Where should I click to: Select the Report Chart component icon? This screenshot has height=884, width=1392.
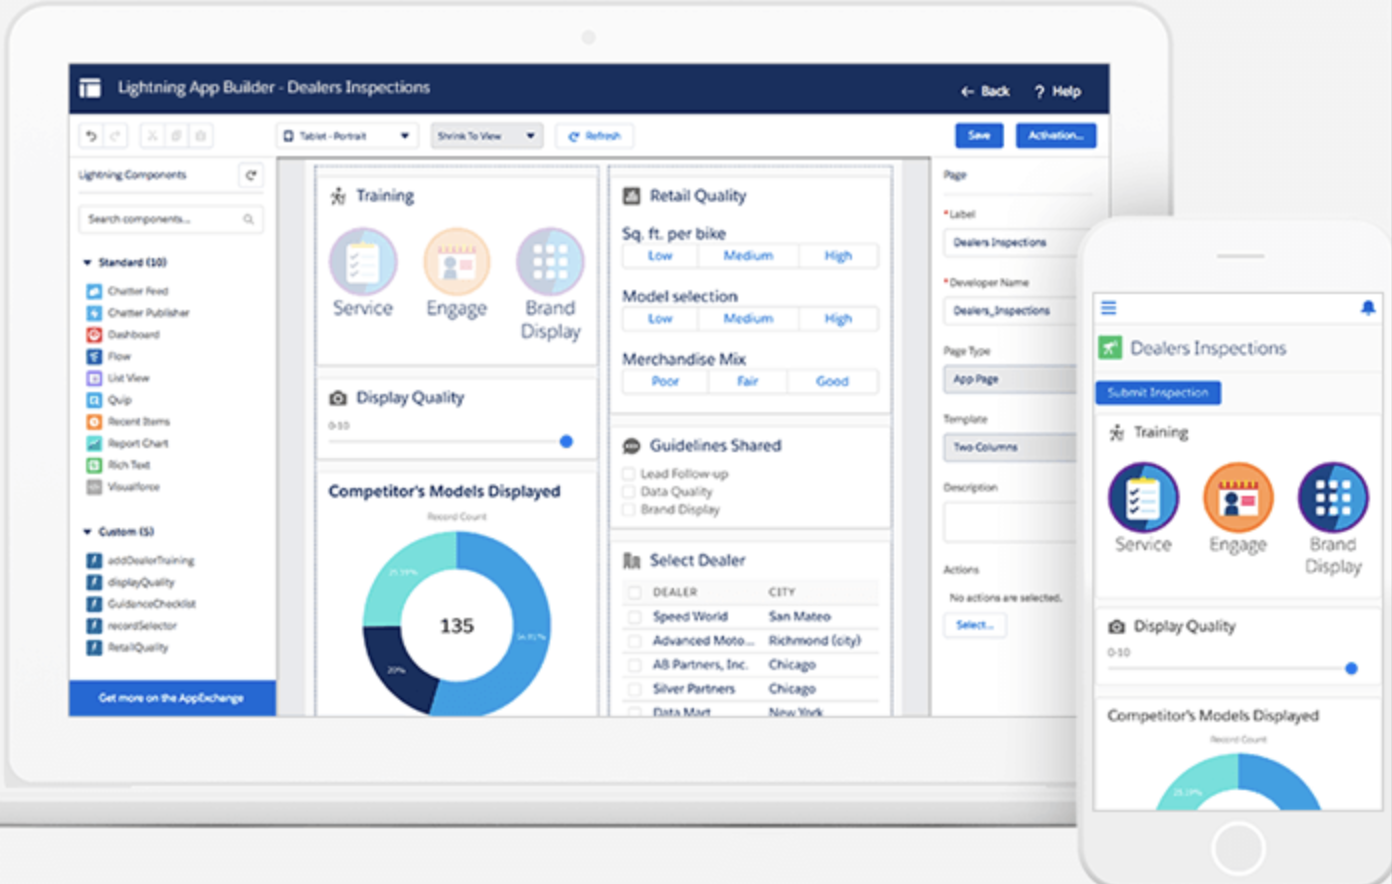coord(94,443)
